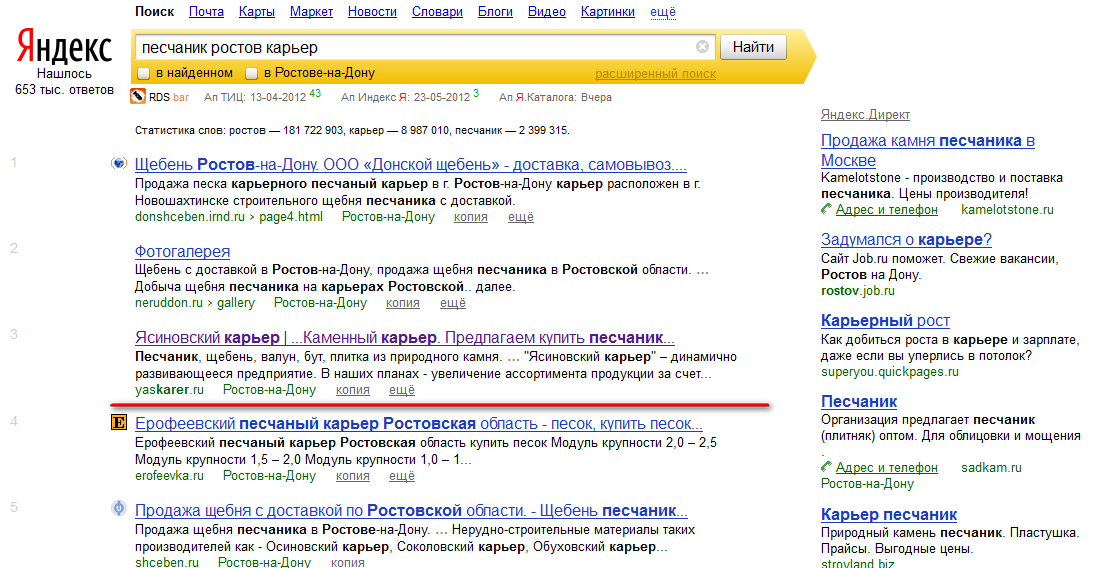Open the Ясиновский карьер result title
The image size is (1116, 568).
tap(405, 337)
